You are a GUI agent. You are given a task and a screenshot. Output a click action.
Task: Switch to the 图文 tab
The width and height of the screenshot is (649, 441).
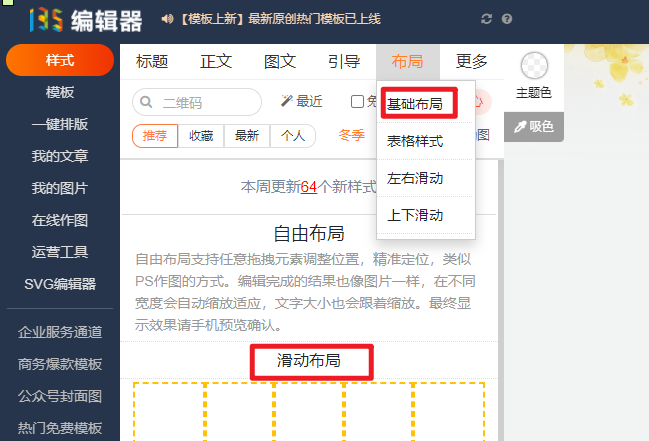click(280, 61)
